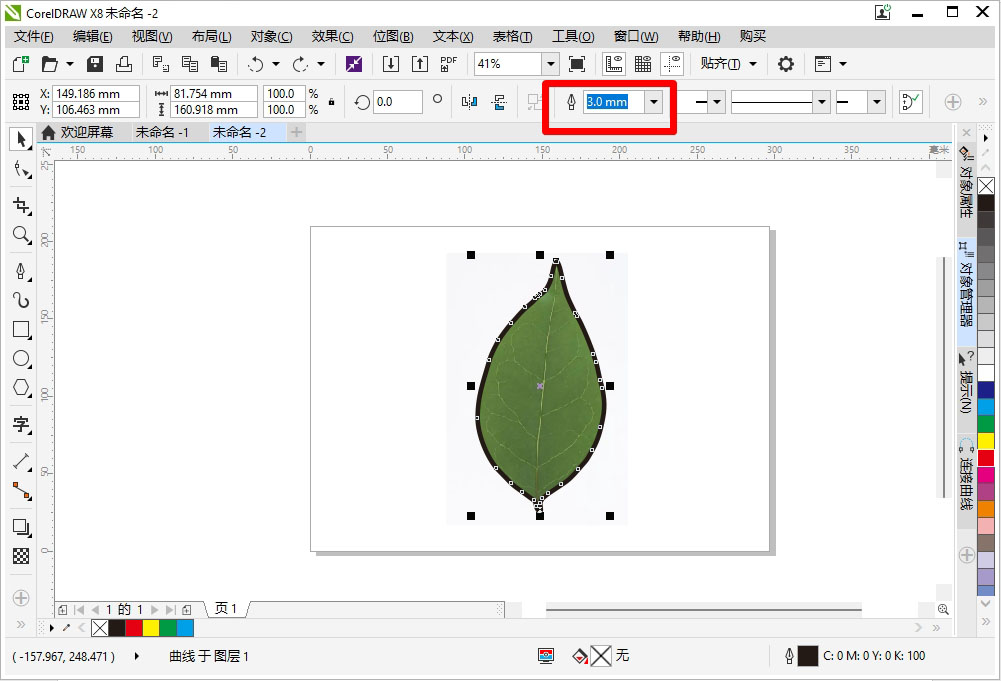1001x681 pixels.
Task: Select the Zoom tool in the toolbox
Action: click(x=22, y=235)
